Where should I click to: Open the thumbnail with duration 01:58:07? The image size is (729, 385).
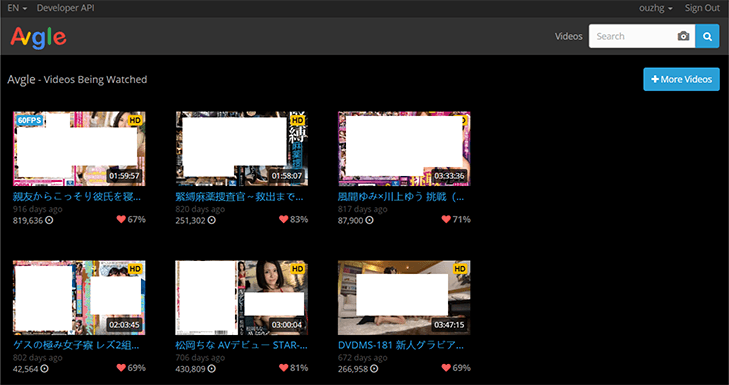(x=241, y=149)
